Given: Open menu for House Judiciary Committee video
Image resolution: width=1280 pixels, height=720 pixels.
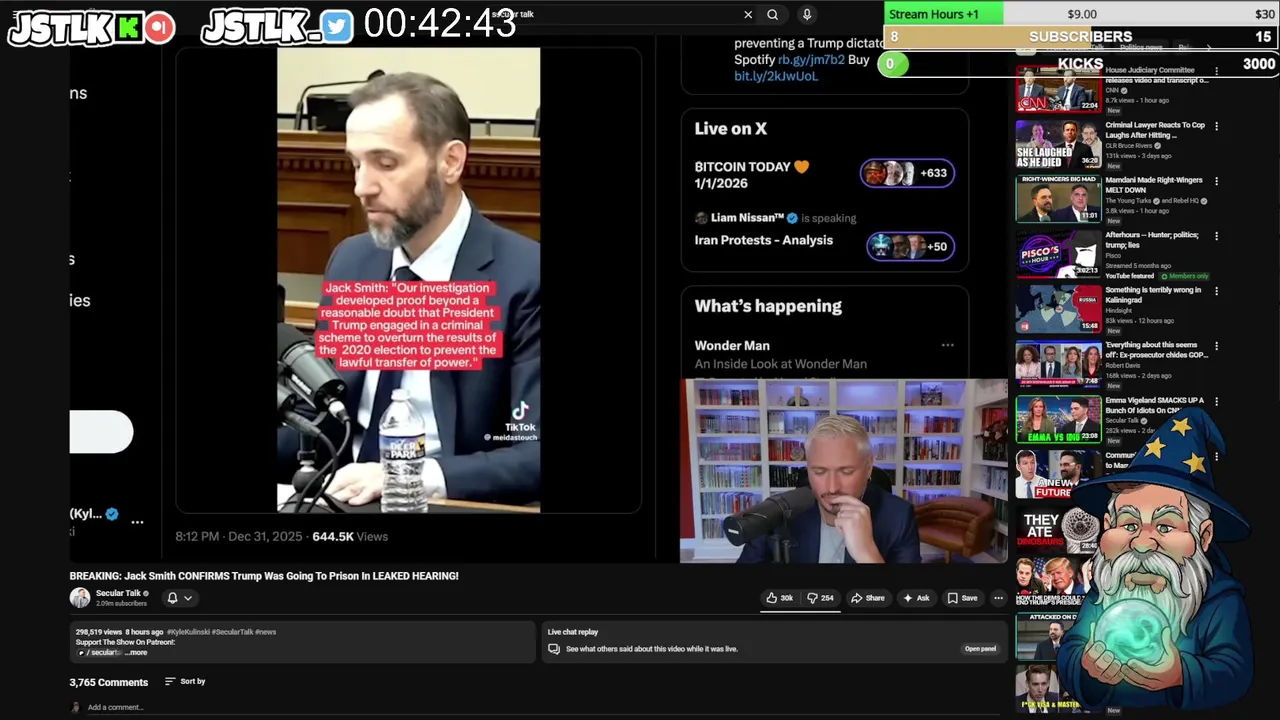Looking at the screenshot, I should coord(1216,72).
